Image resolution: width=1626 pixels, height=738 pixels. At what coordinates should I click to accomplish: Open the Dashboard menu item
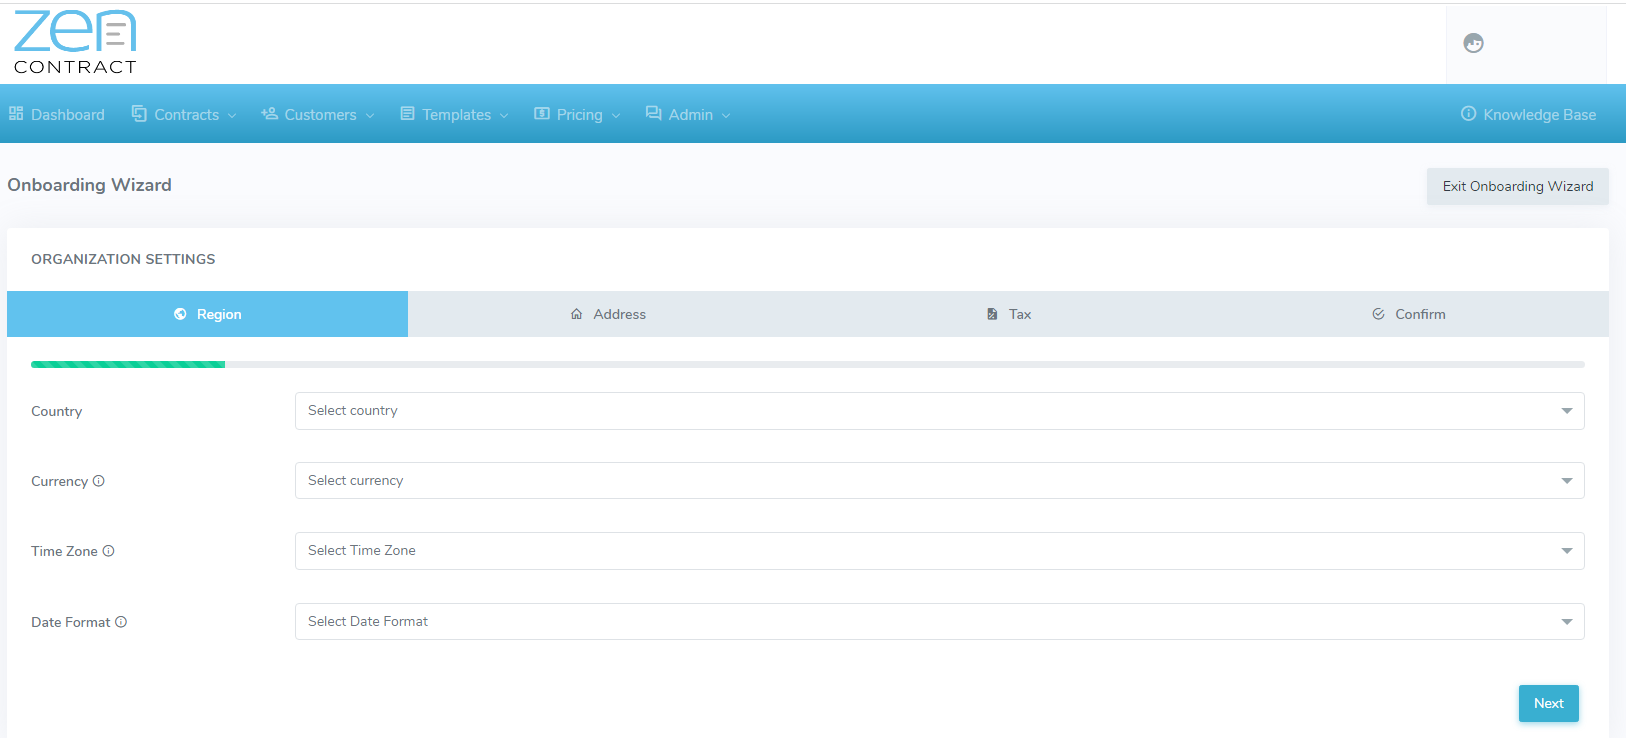tap(57, 114)
